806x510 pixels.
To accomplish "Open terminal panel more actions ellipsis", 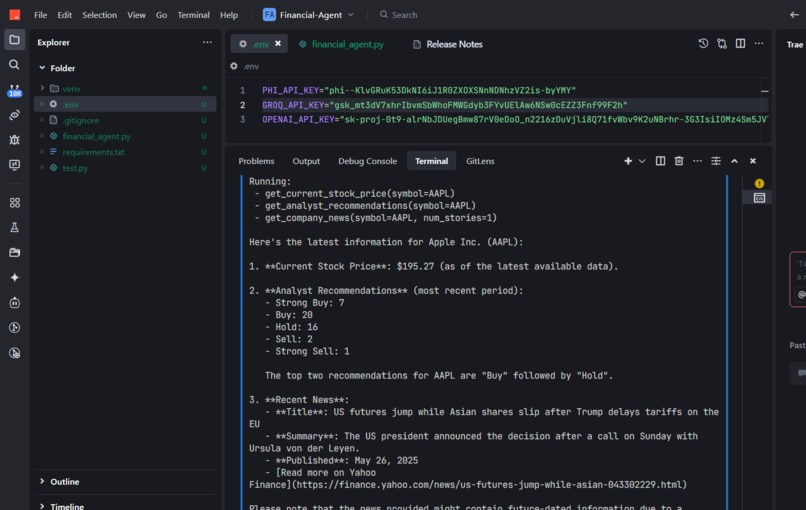I will point(697,161).
